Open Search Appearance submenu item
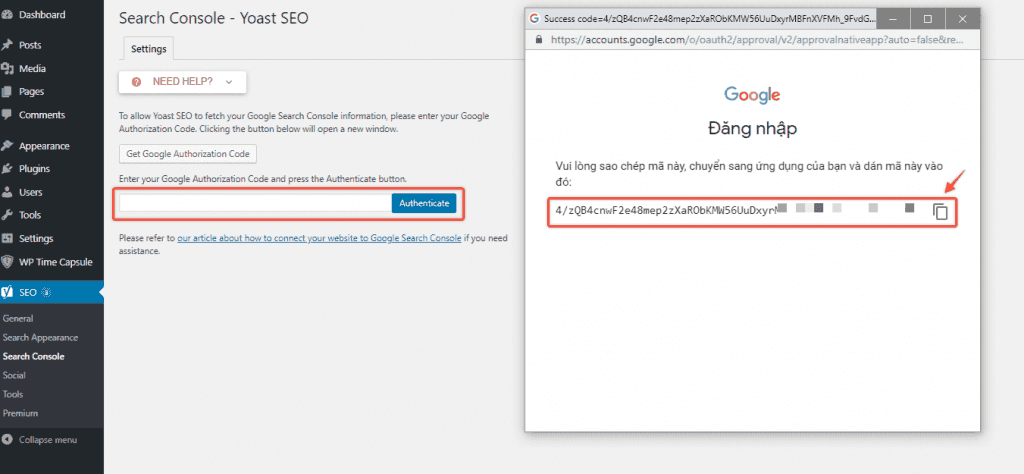This screenshot has width=1024, height=474. [x=40, y=338]
